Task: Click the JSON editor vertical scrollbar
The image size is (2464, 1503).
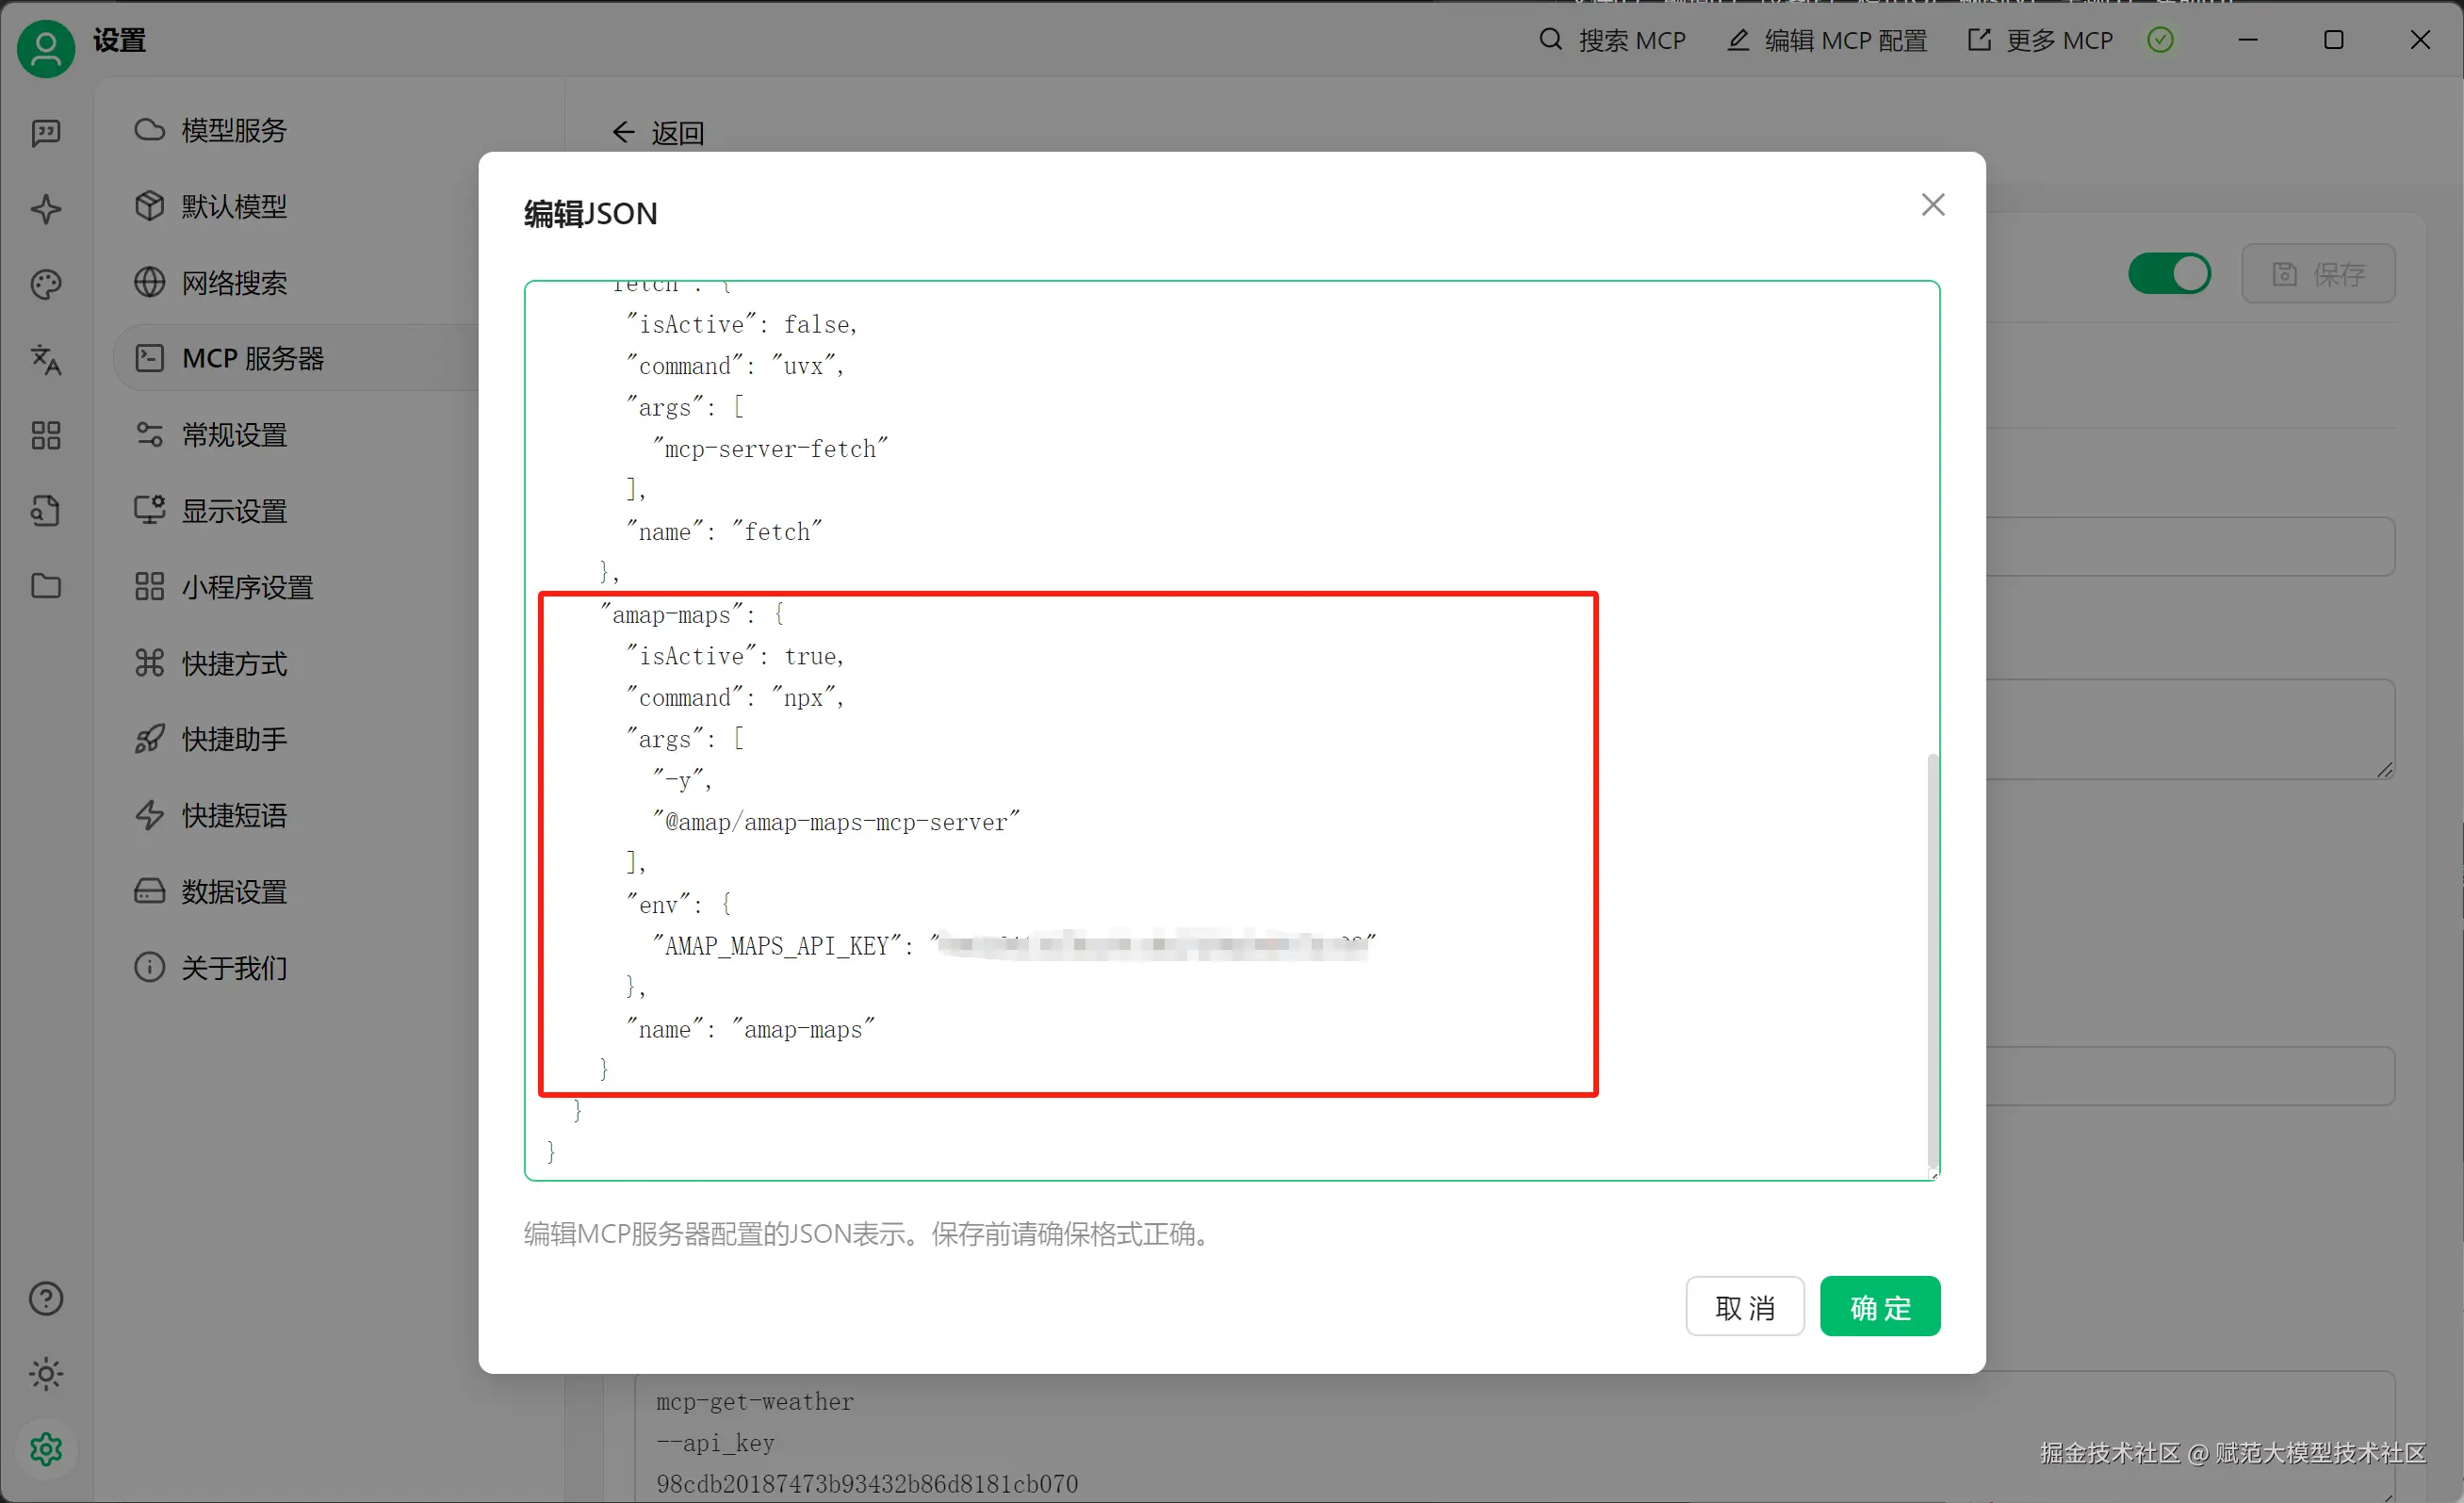Action: [x=1932, y=960]
